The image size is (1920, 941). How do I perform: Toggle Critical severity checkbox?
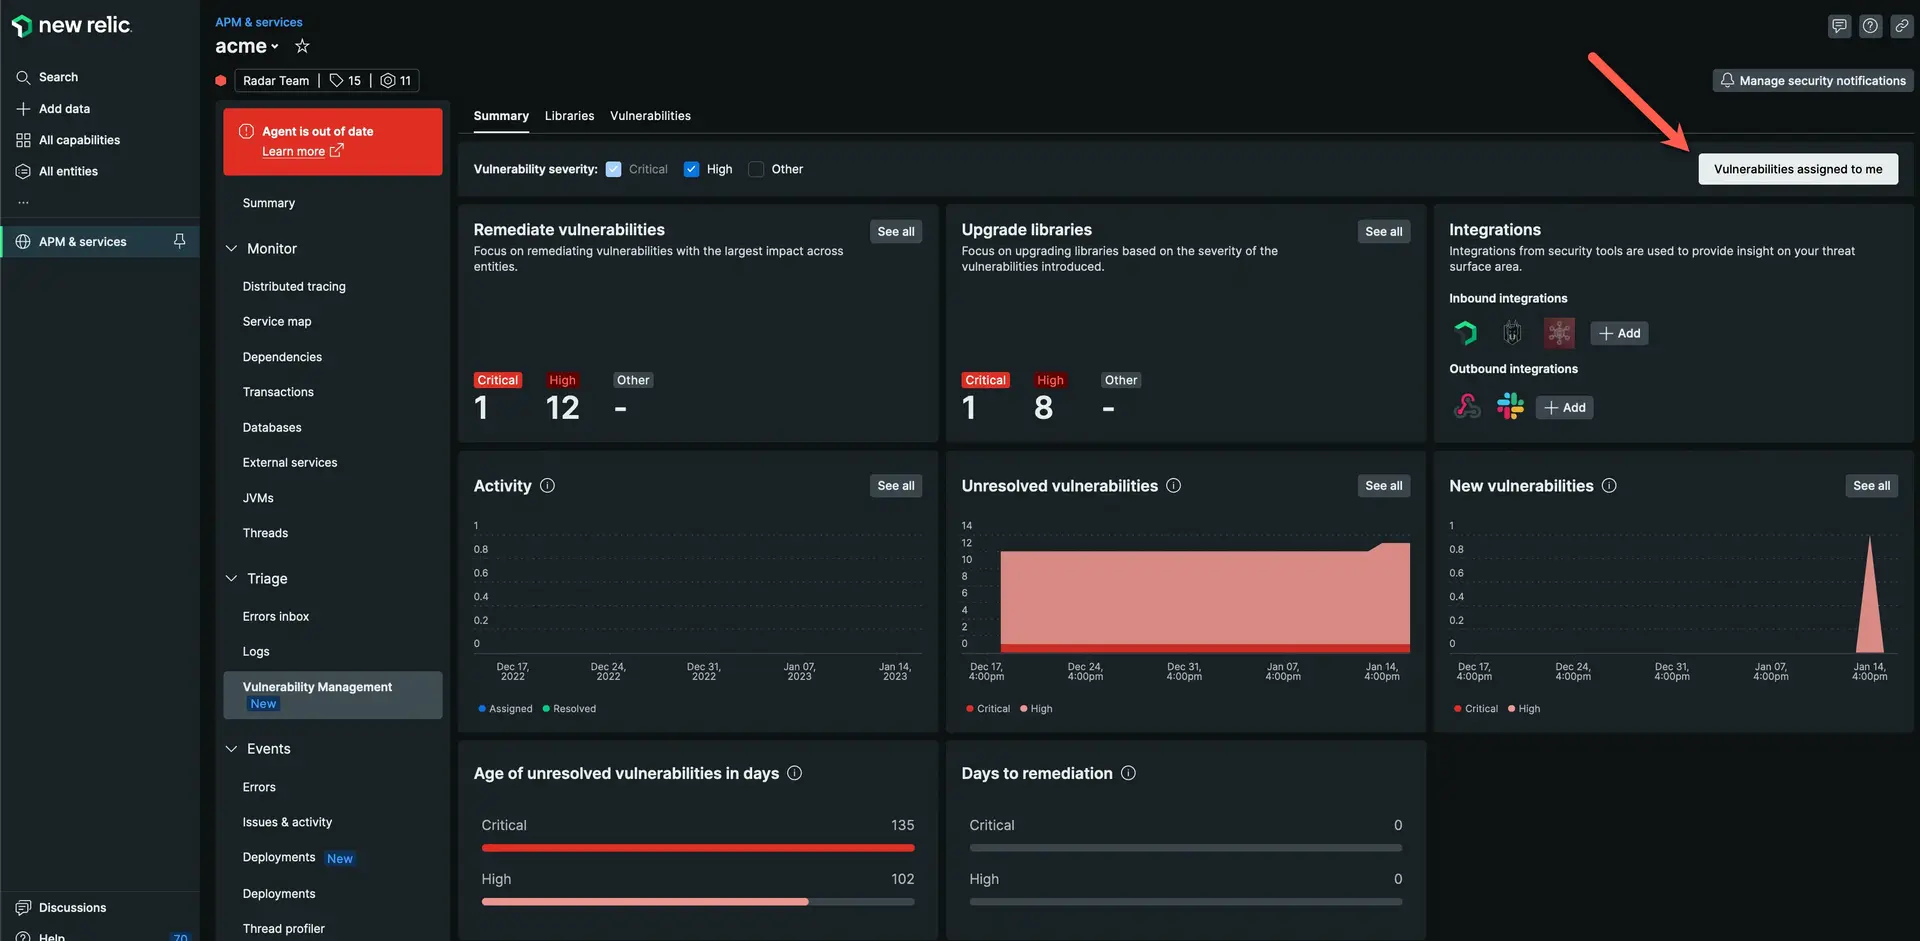[613, 169]
